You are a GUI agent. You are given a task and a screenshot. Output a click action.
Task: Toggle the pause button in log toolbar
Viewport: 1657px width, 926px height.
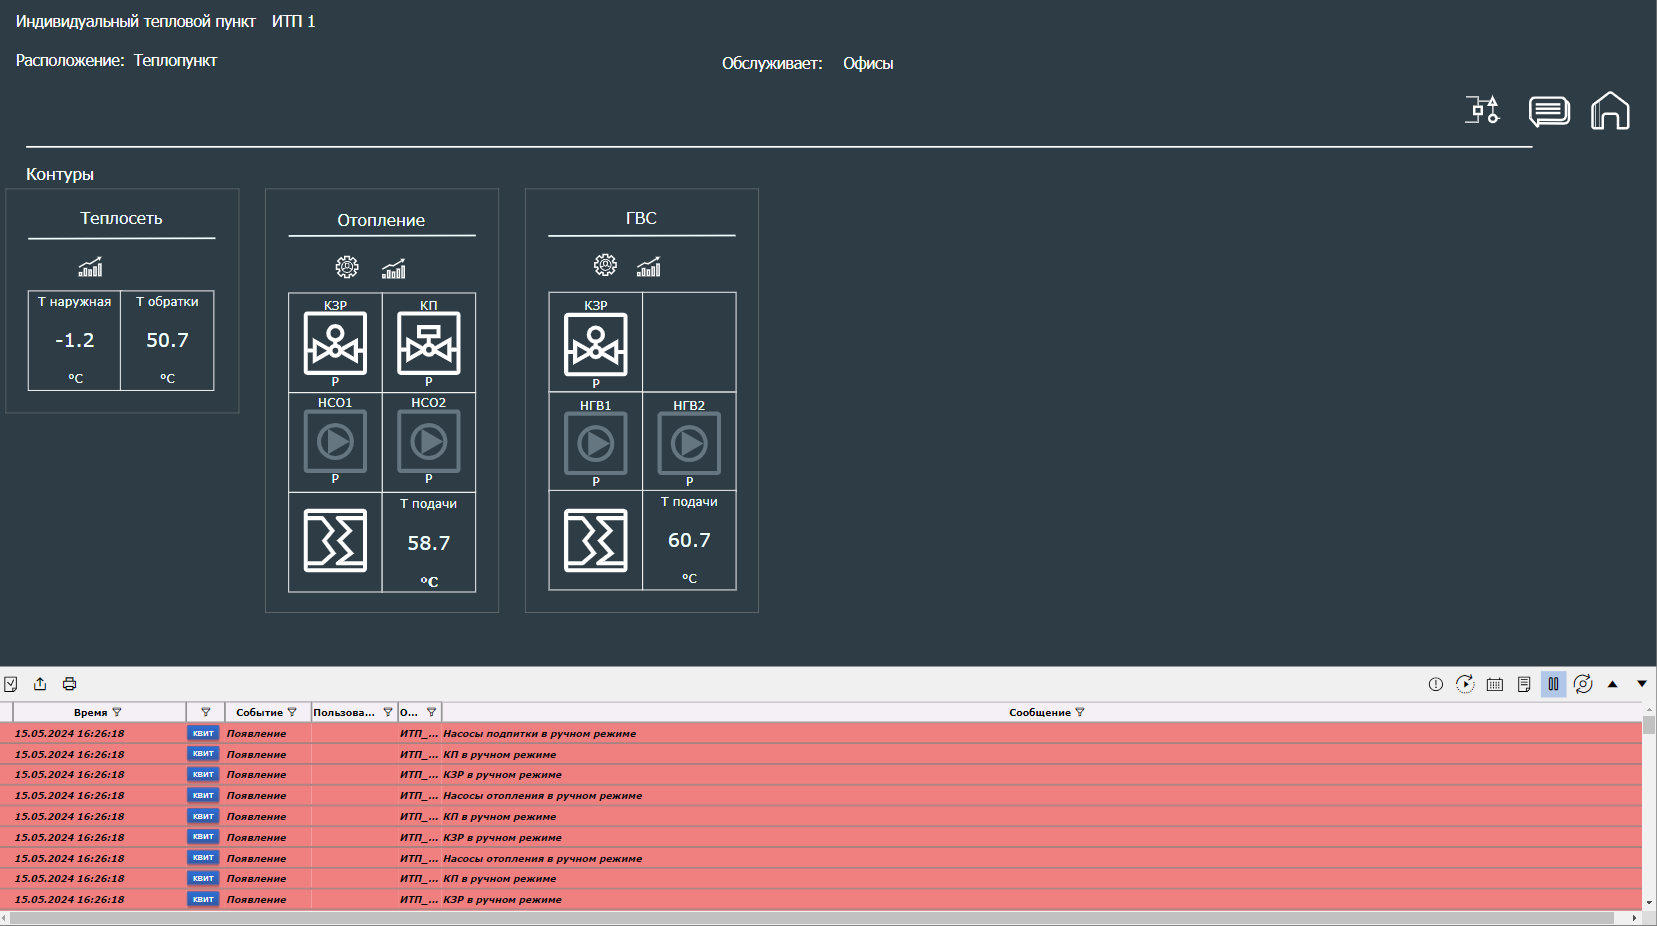(1553, 684)
